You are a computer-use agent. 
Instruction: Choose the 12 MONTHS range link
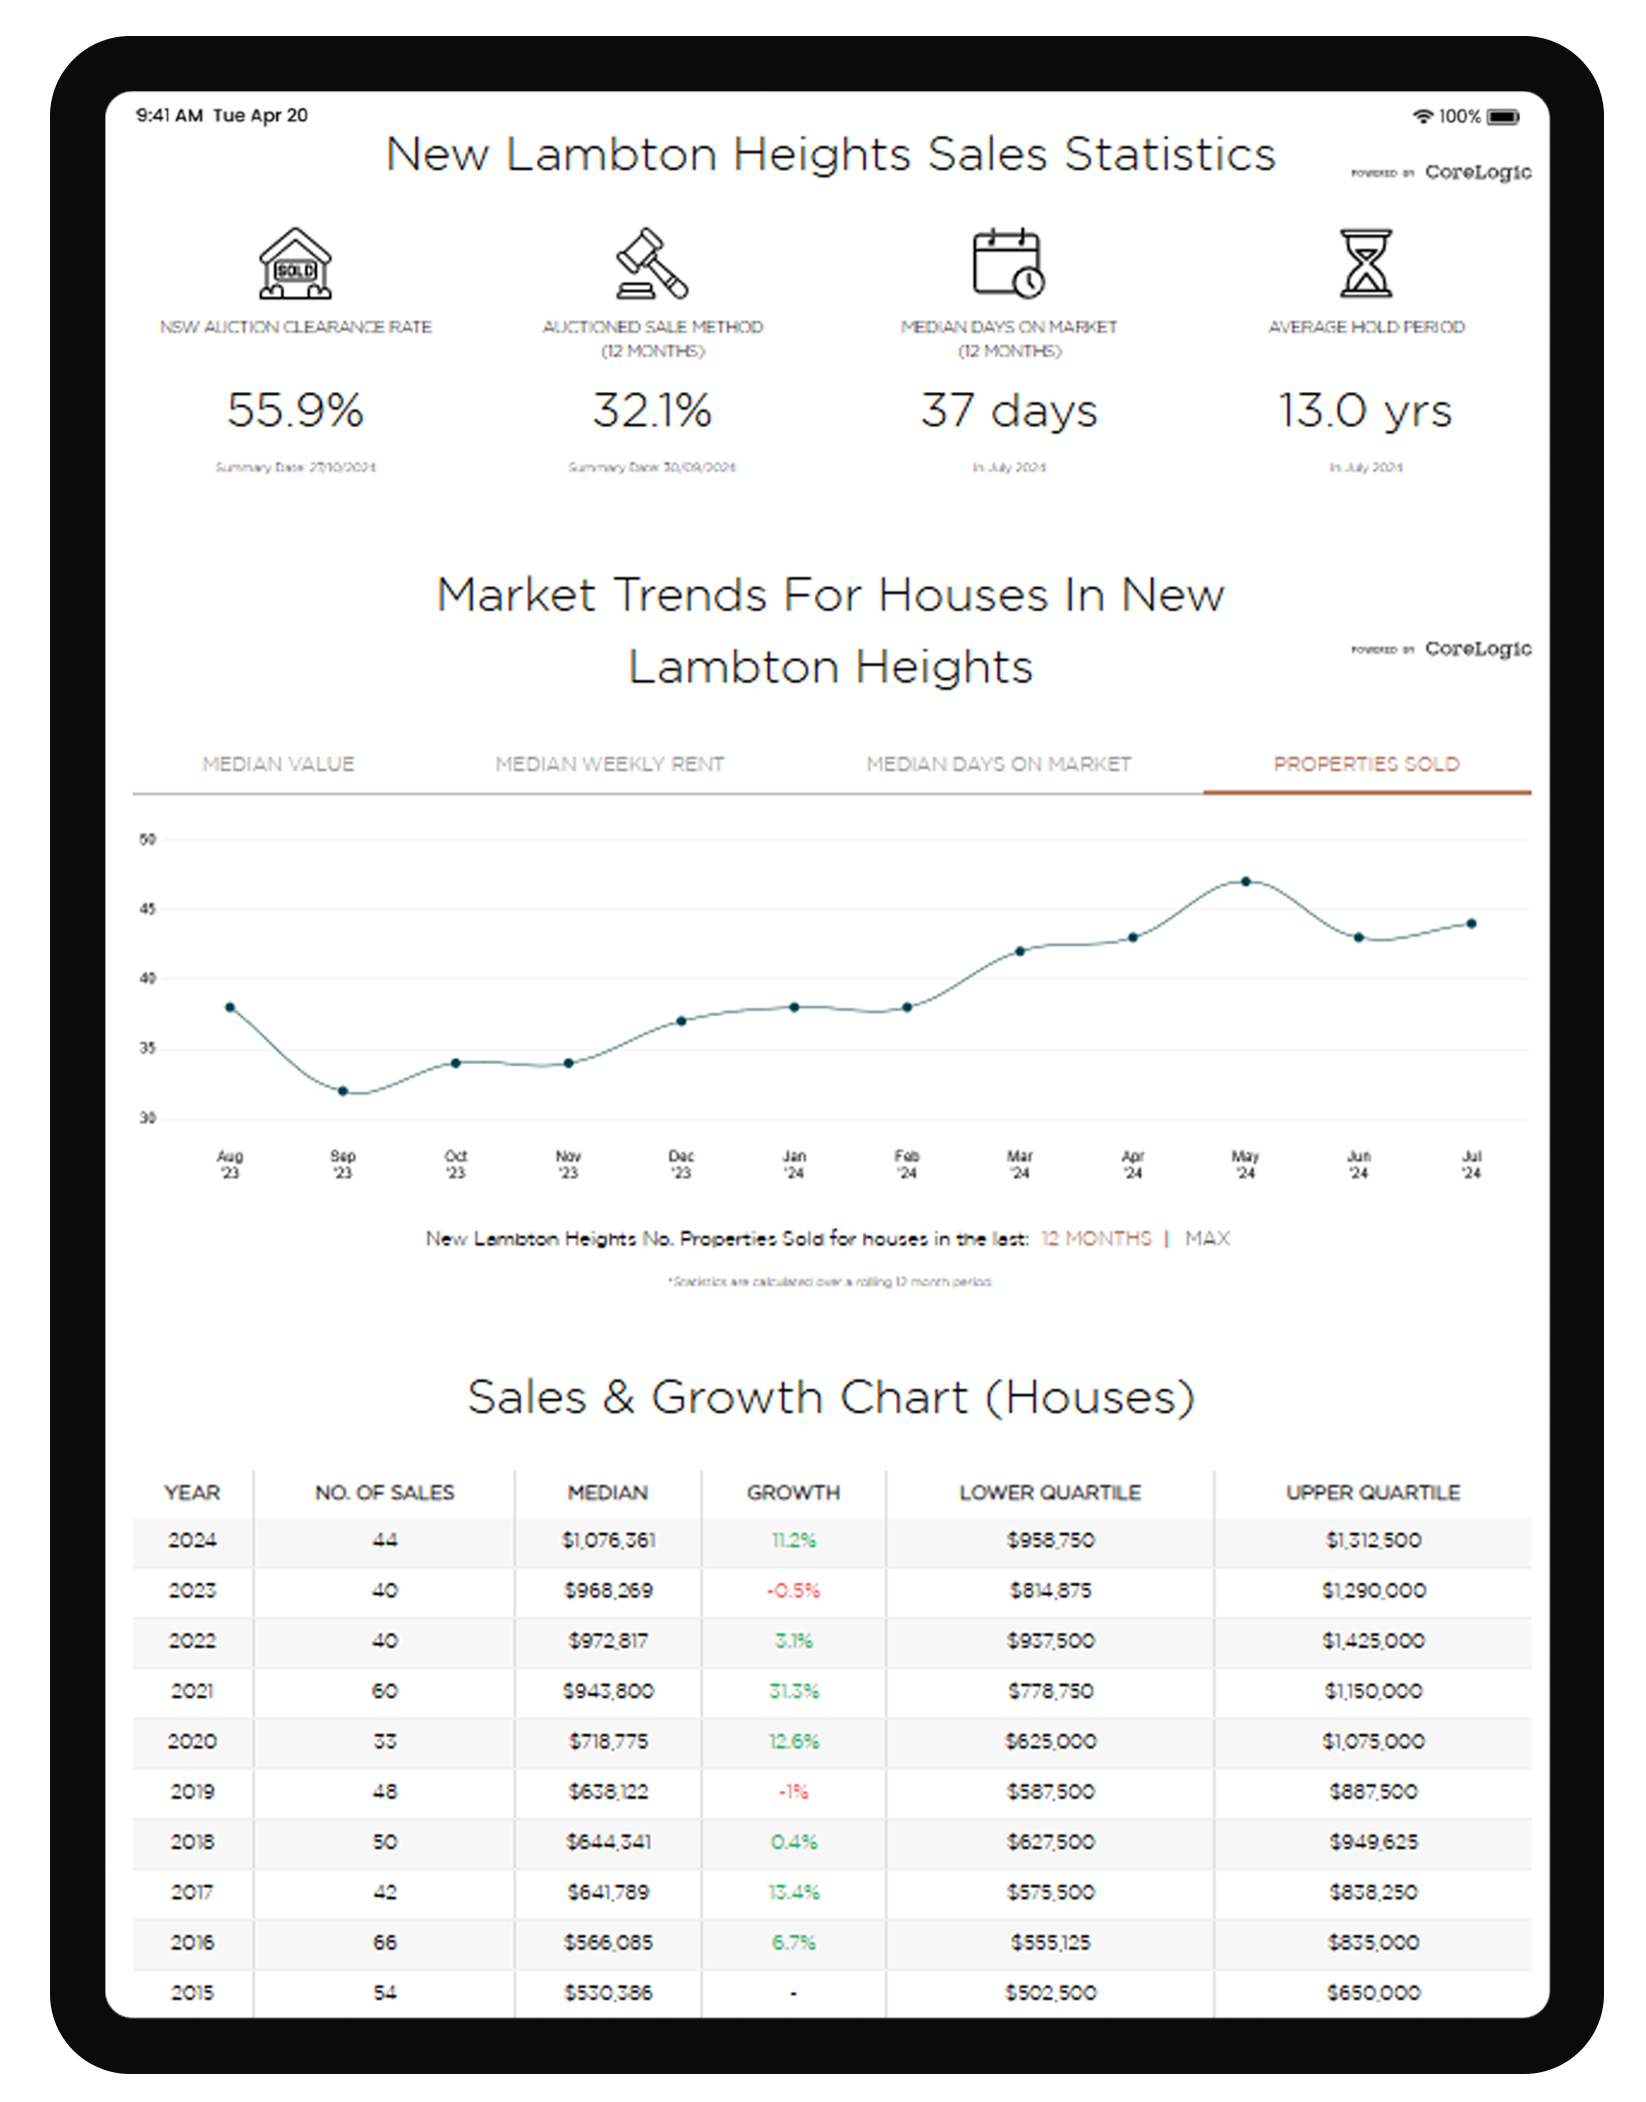pyautogui.click(x=1096, y=1238)
